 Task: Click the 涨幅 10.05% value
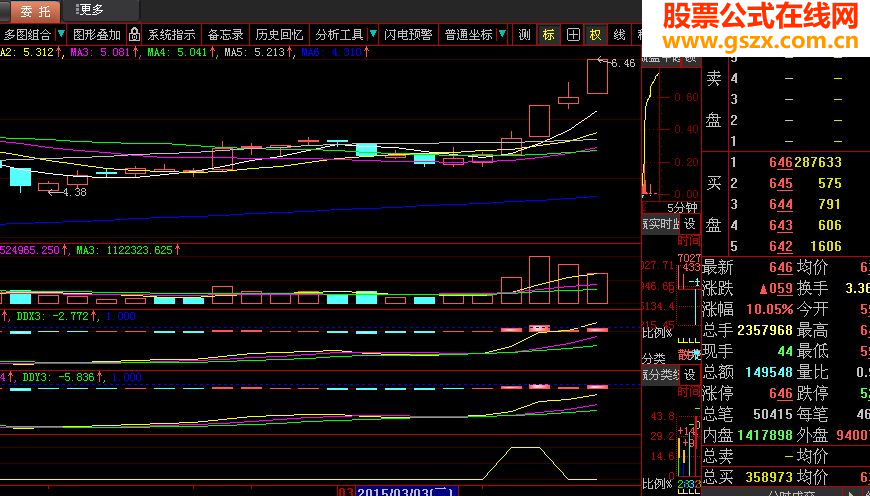[x=769, y=309]
